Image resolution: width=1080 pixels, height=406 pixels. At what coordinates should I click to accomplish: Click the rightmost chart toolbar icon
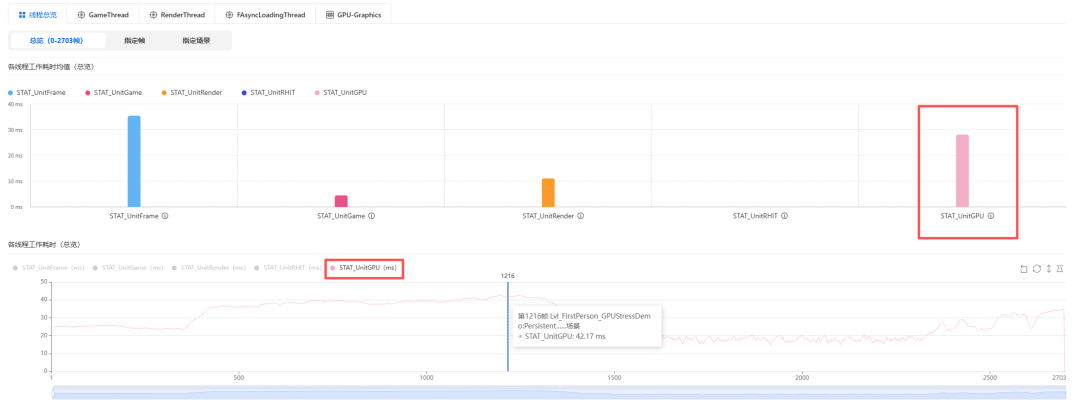coord(1061,269)
